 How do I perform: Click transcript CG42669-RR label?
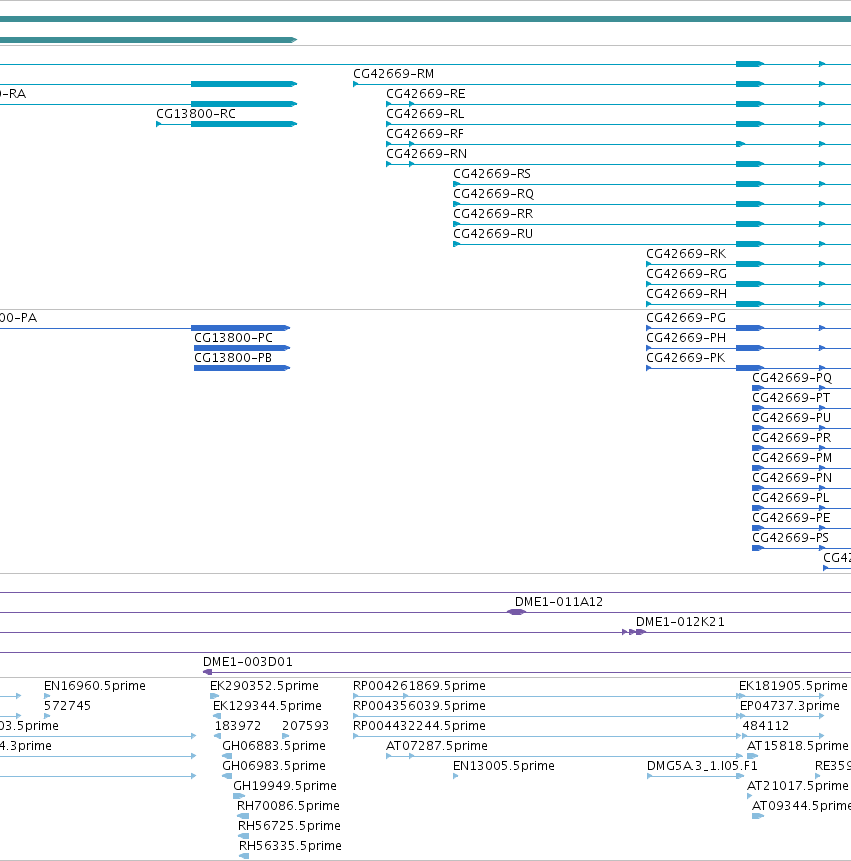(x=492, y=214)
